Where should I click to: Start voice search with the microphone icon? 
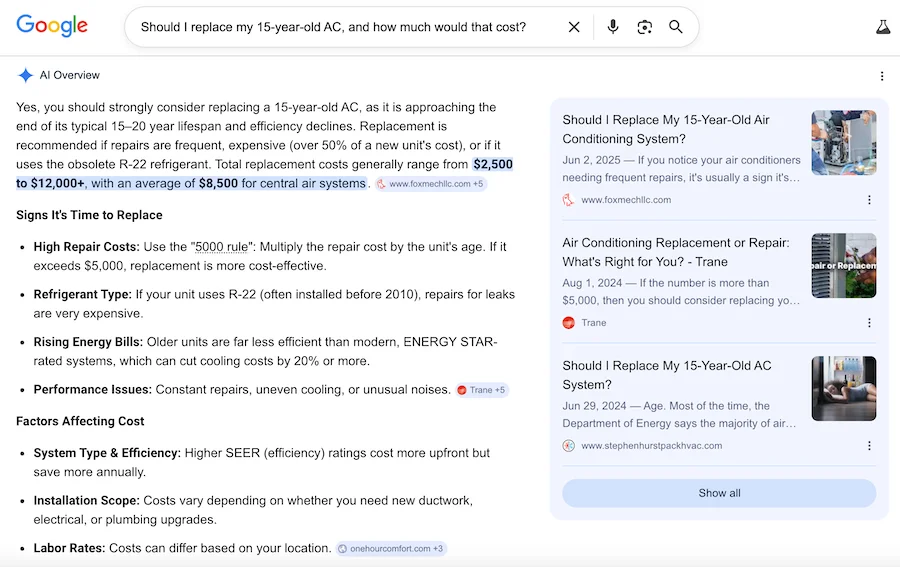(x=612, y=27)
